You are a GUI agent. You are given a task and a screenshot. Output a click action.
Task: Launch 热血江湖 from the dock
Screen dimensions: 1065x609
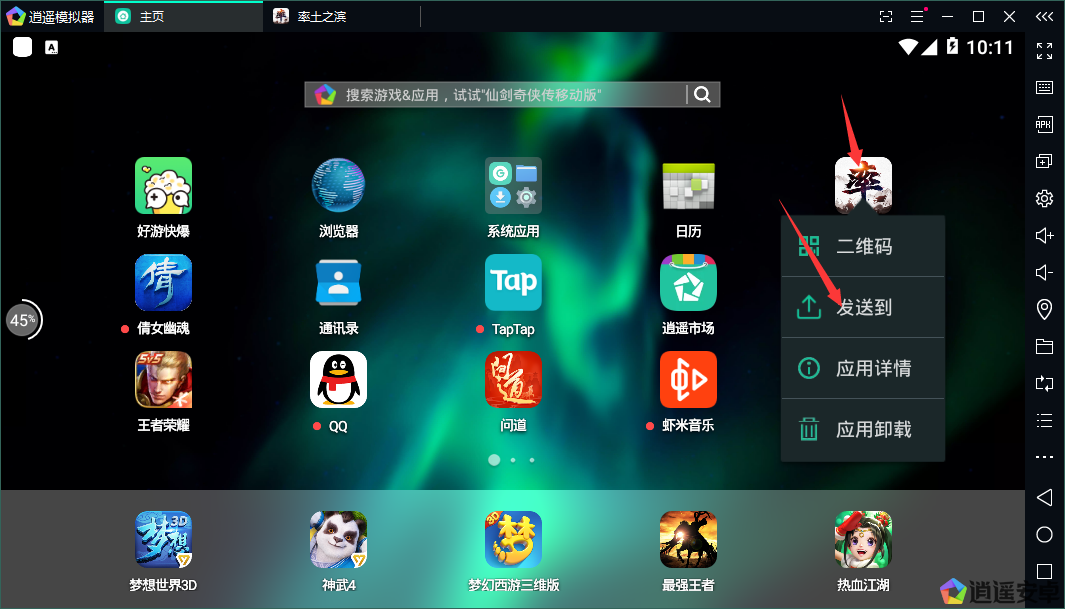click(863, 539)
